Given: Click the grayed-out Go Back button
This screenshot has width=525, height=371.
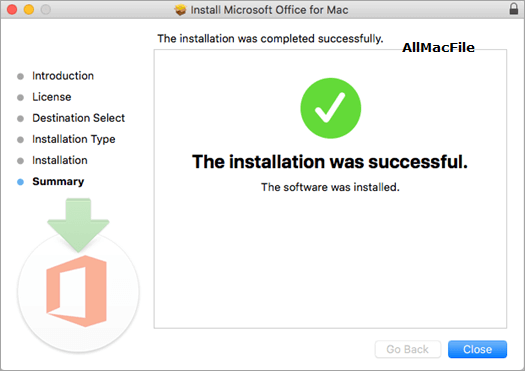Looking at the screenshot, I should tap(407, 349).
